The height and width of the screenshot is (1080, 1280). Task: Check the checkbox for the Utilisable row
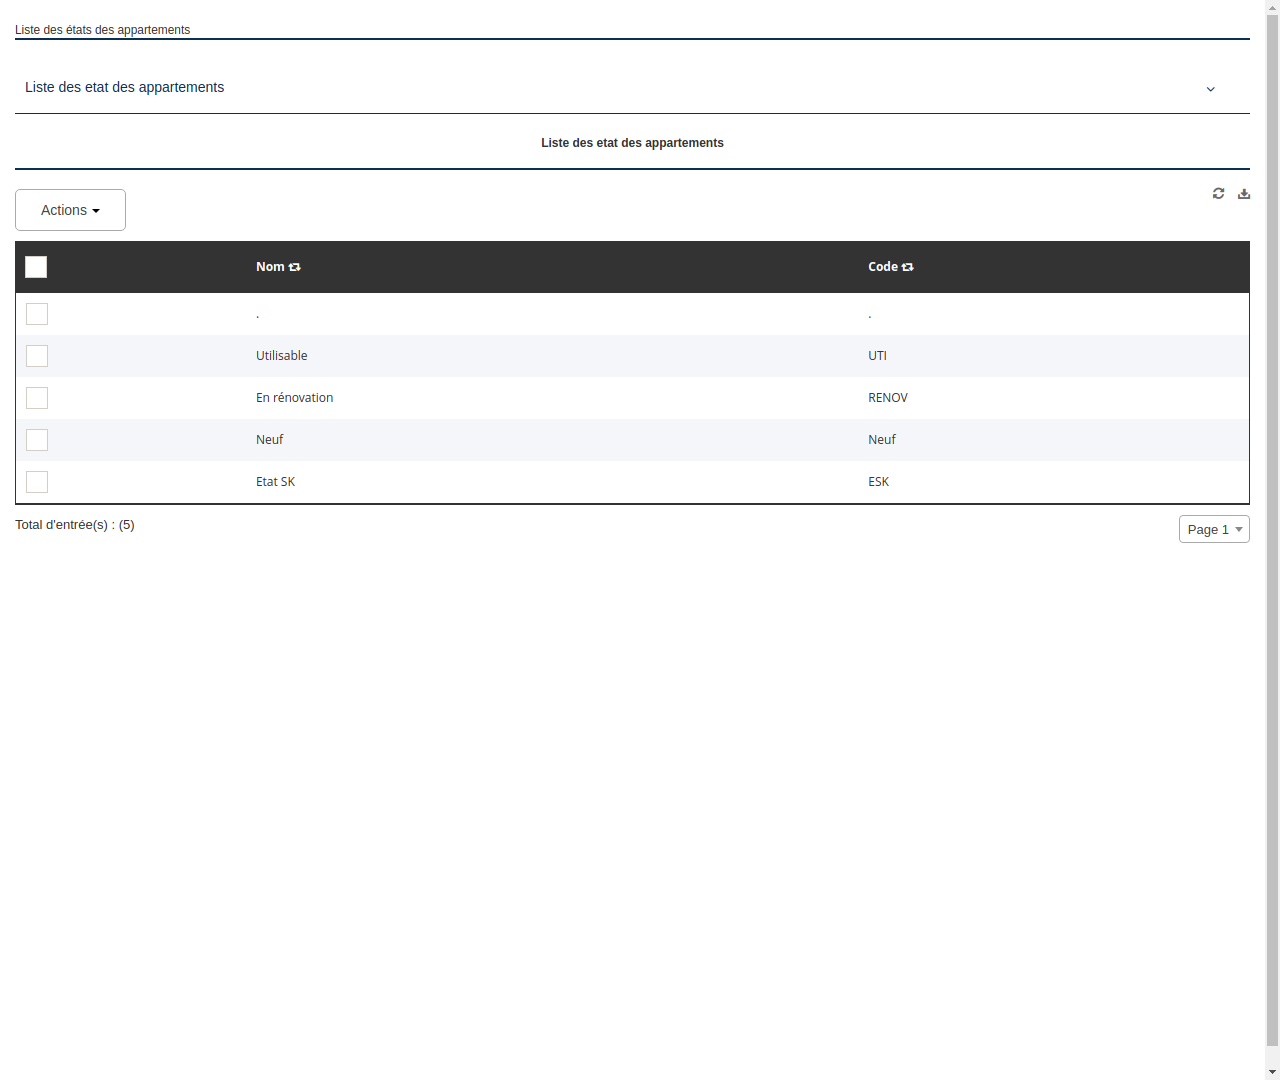click(x=37, y=356)
